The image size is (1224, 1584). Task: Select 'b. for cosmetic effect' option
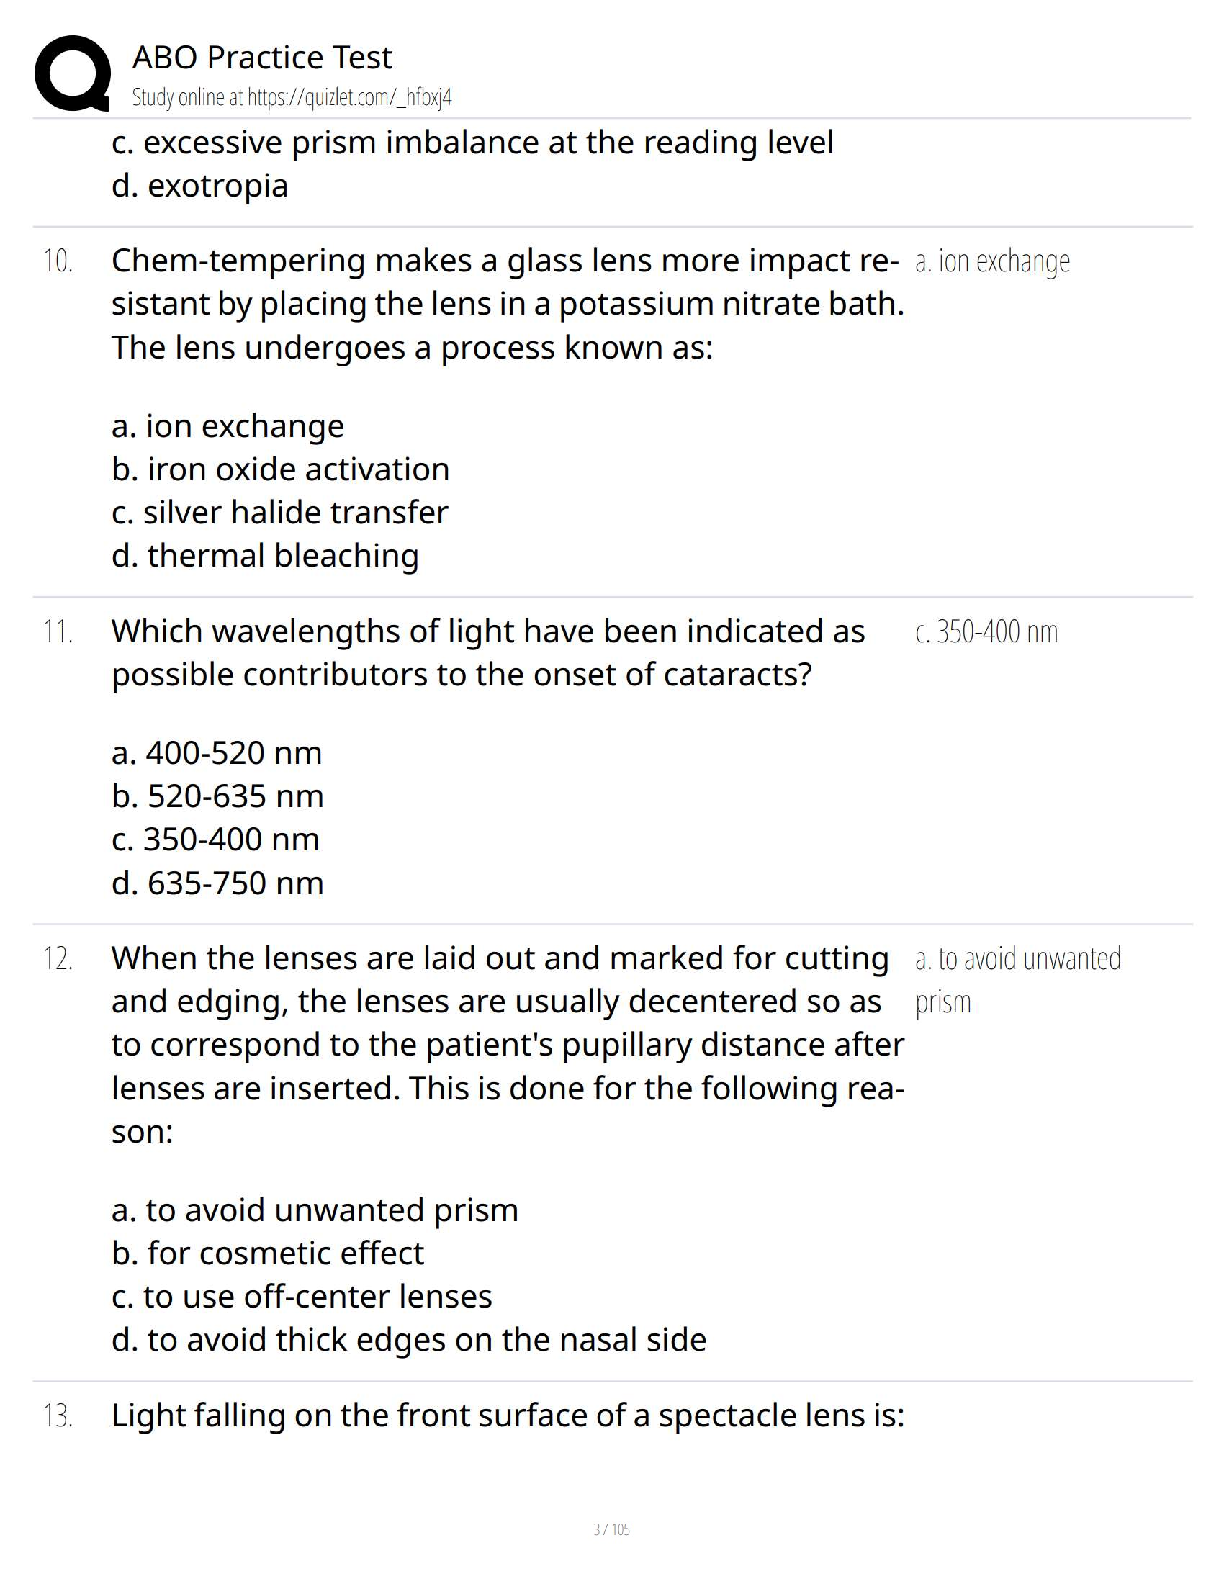coord(268,1253)
